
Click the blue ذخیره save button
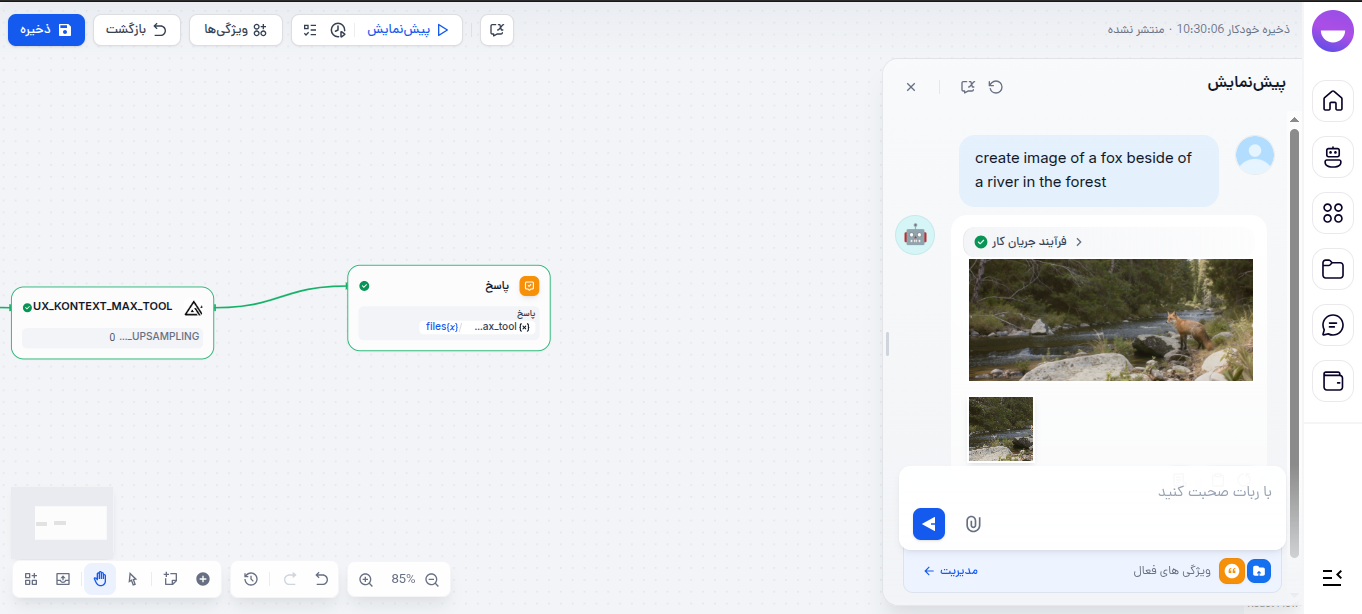point(47,30)
